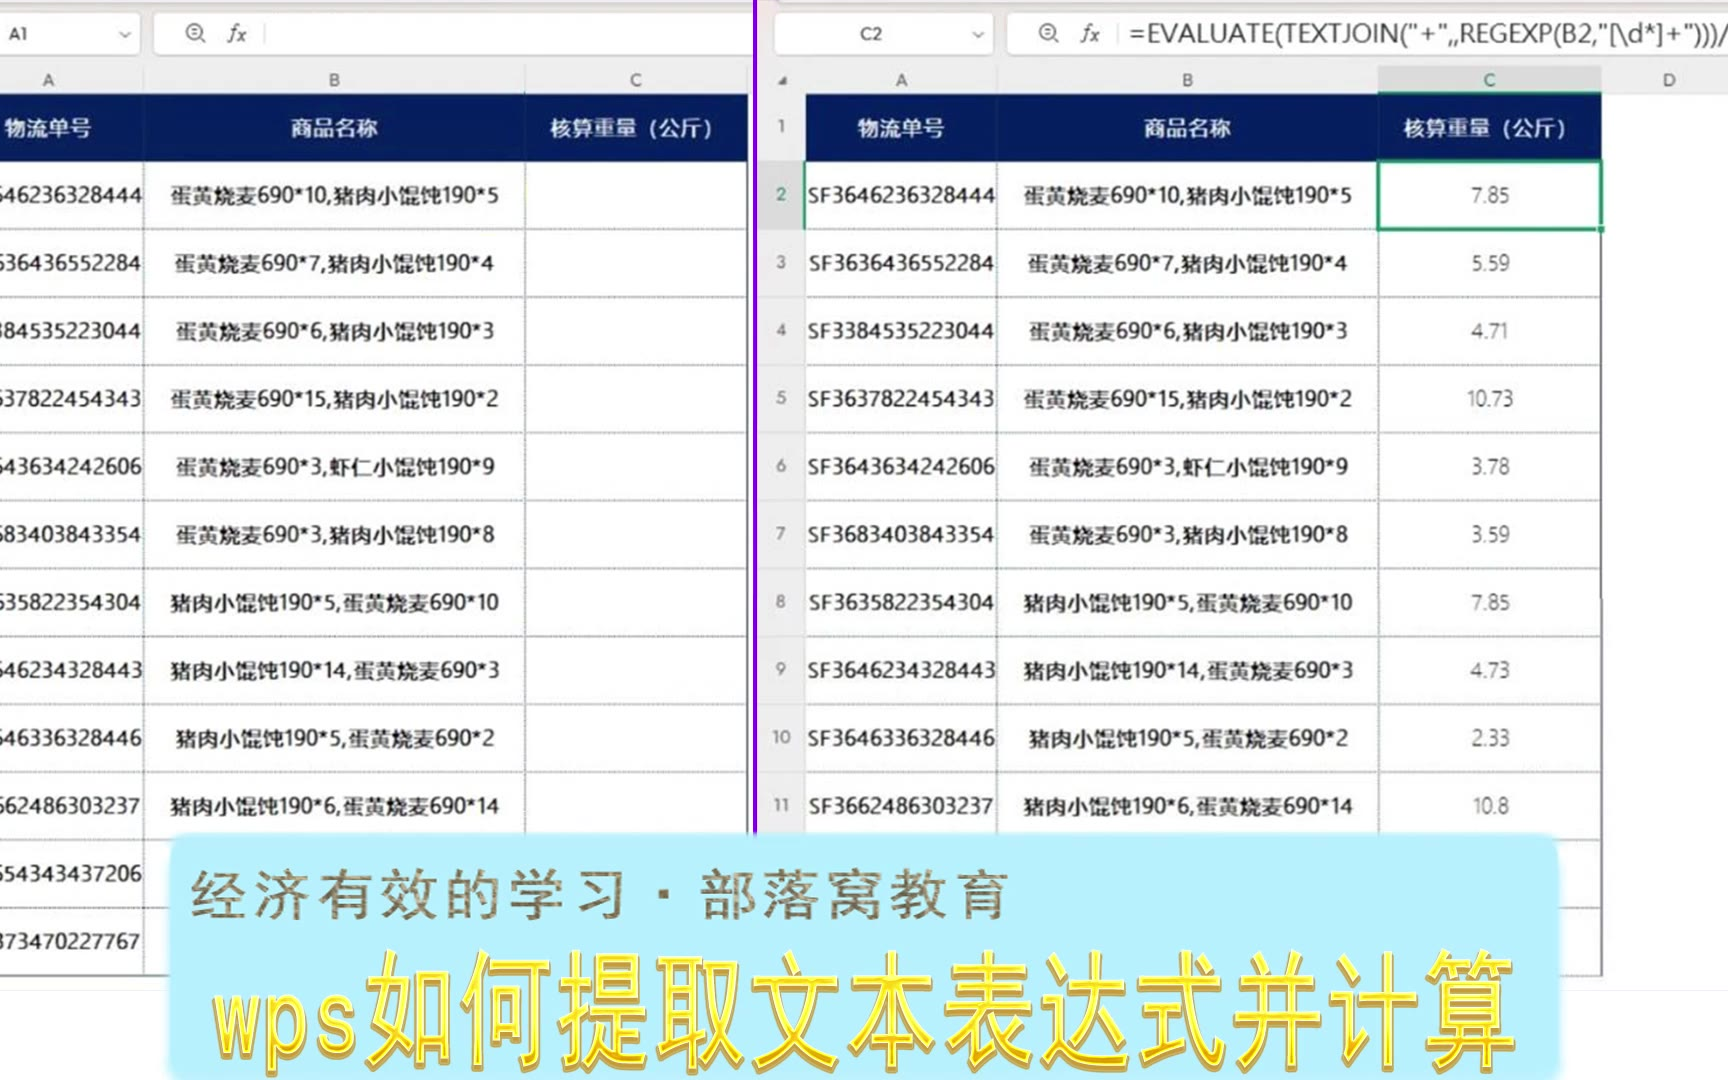Click the magnifier icon in right formula bar

(1048, 34)
